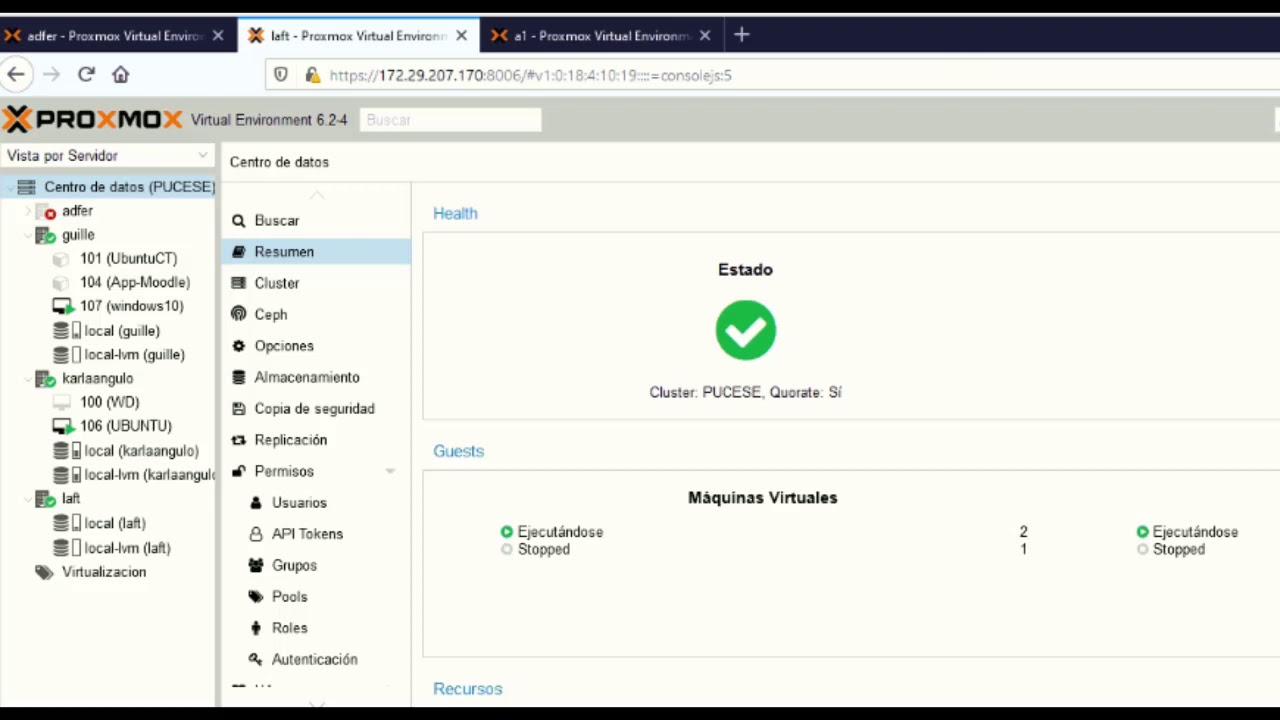Click the guille node server icon
The image size is (1280, 720).
[46, 235]
